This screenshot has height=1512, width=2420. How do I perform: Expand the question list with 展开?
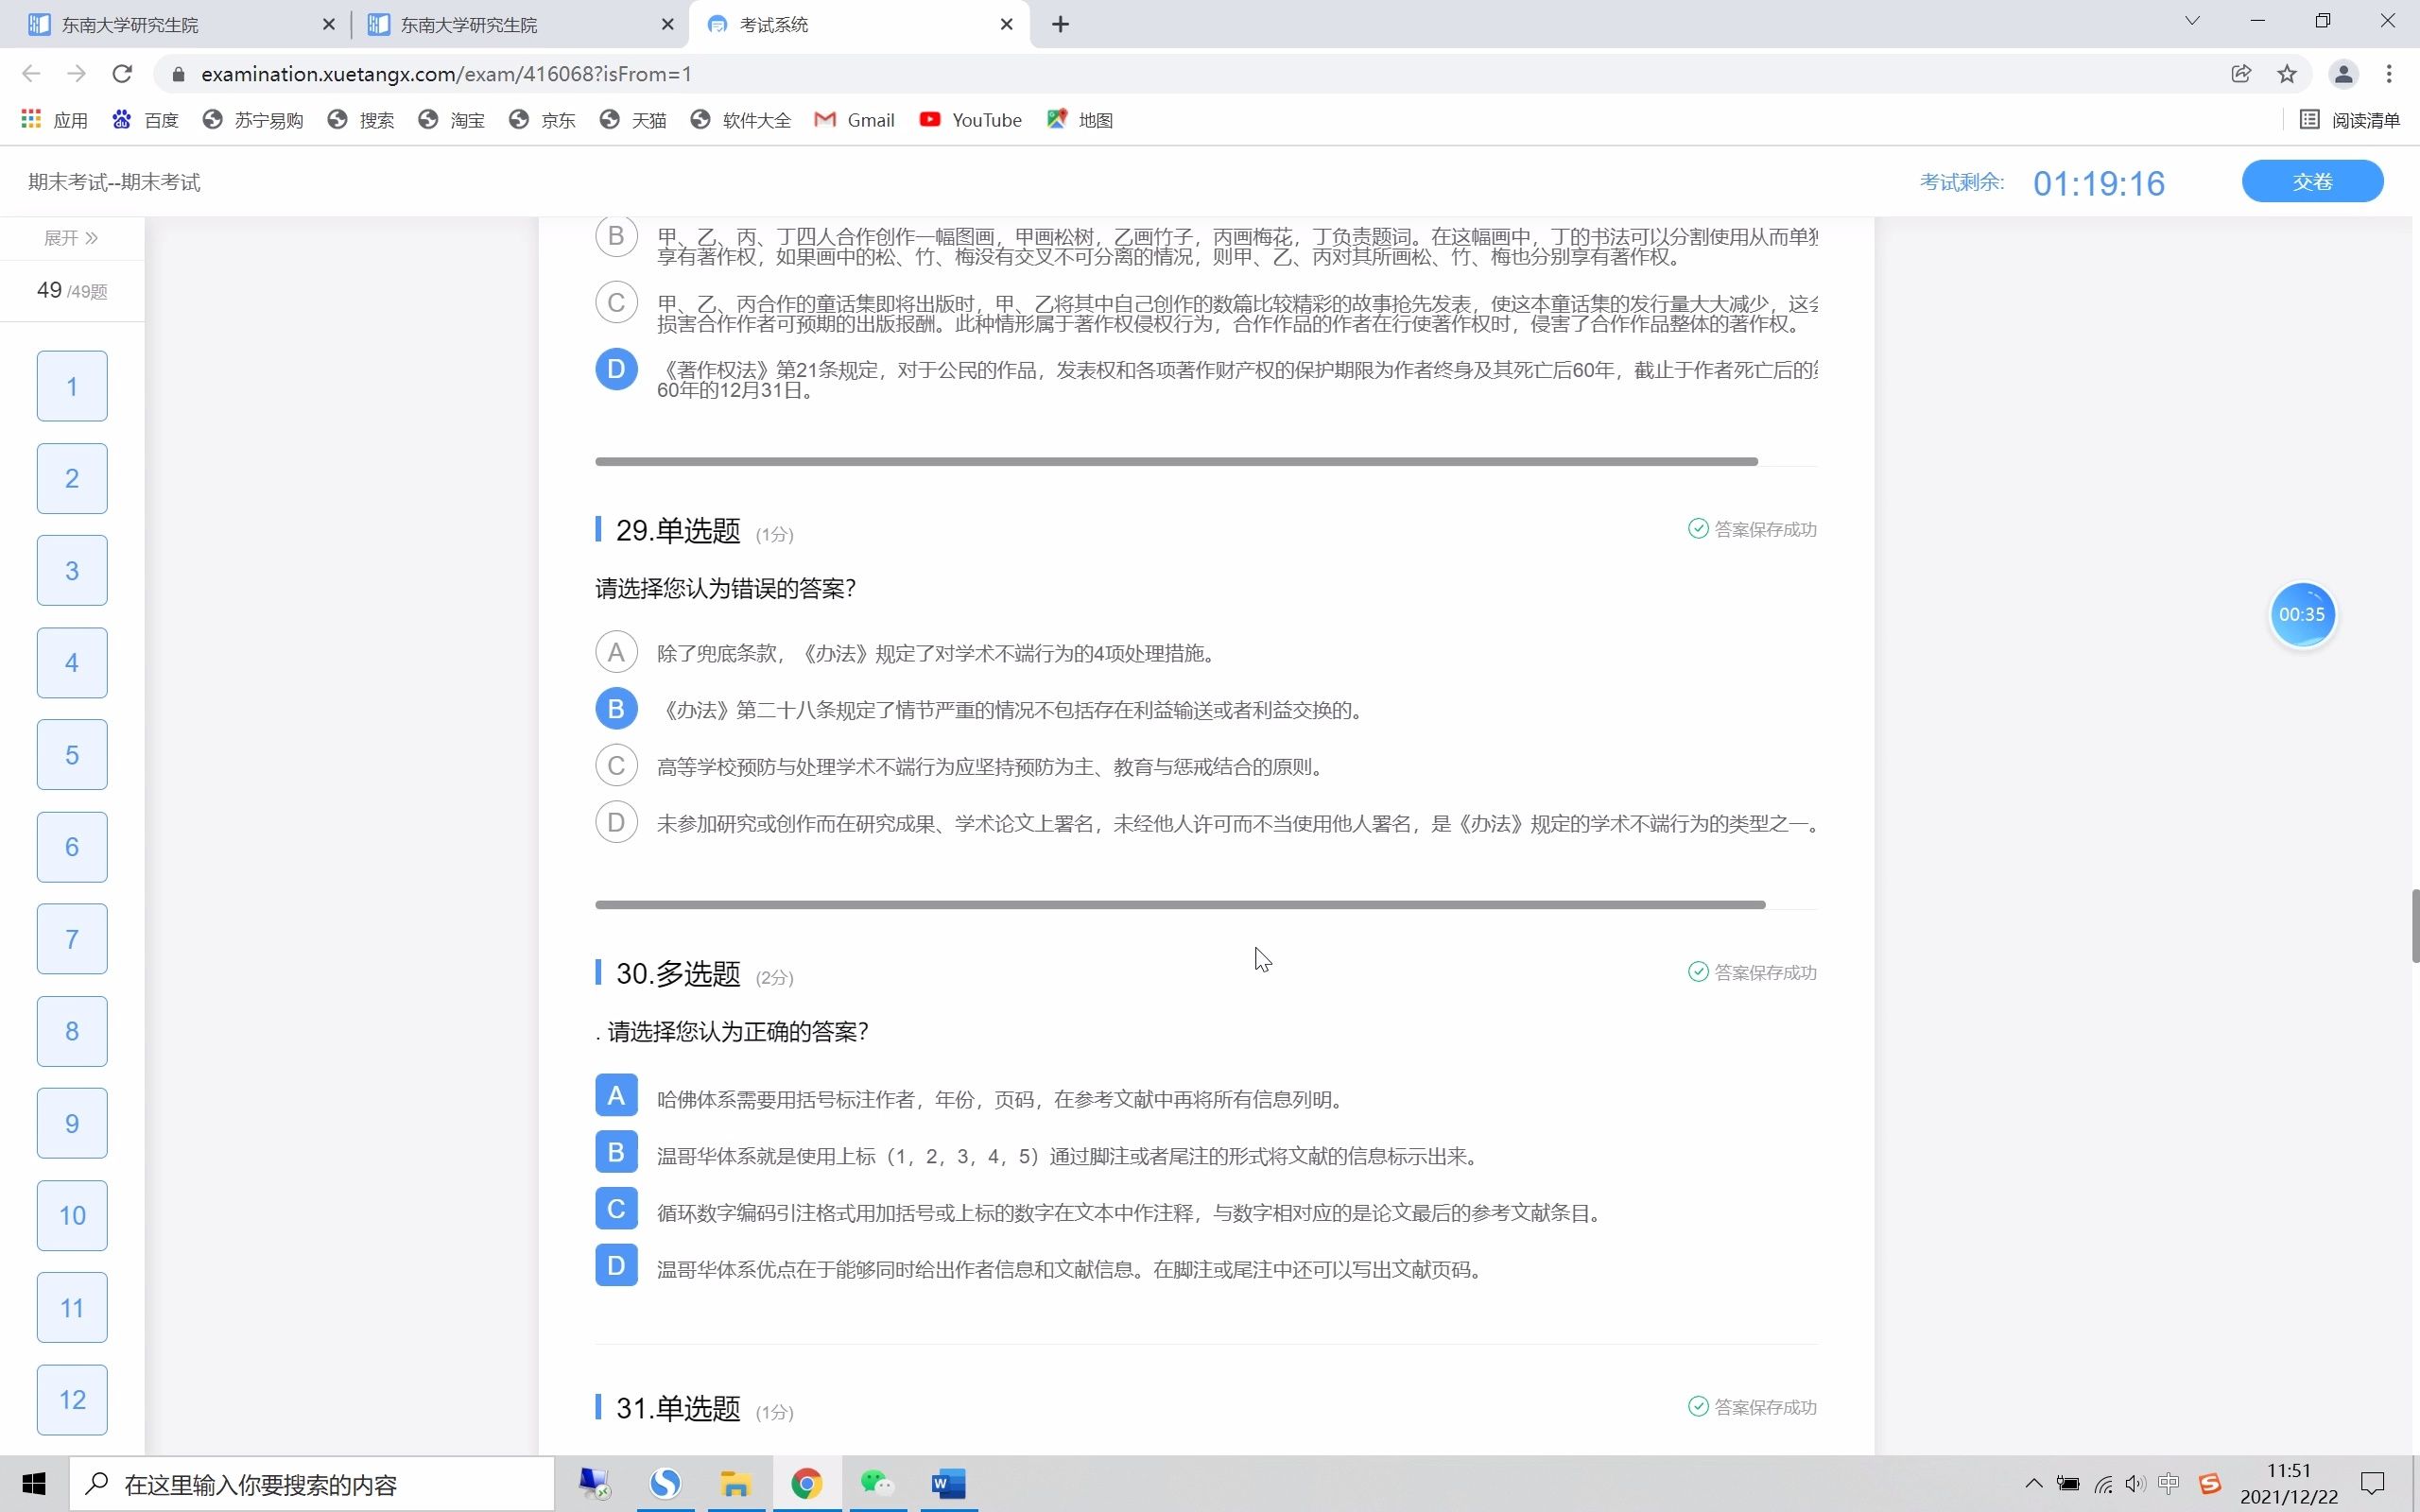click(x=71, y=238)
